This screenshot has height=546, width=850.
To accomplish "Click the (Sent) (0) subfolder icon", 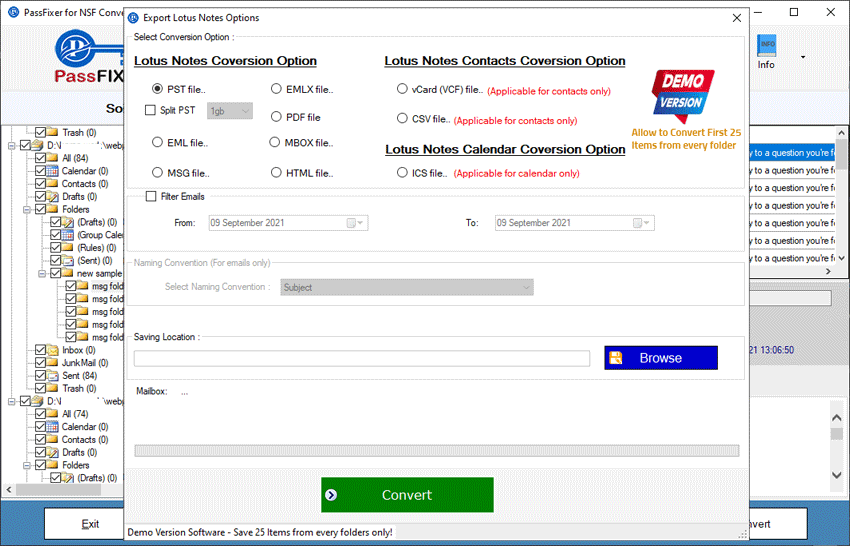I will tap(68, 260).
